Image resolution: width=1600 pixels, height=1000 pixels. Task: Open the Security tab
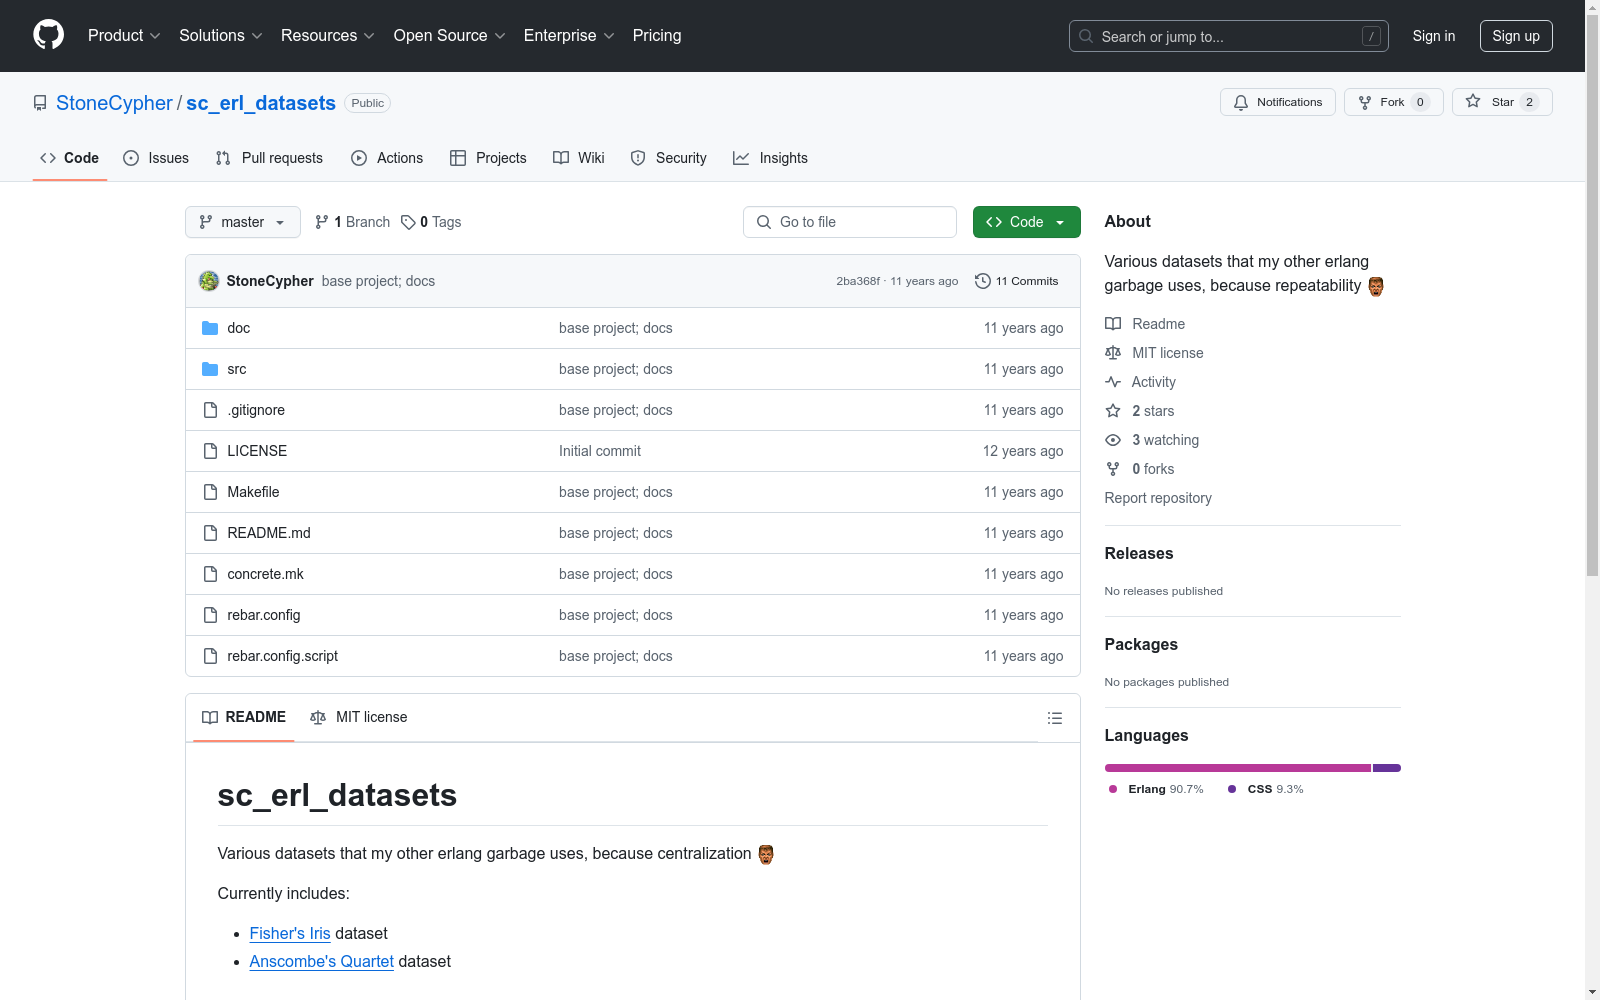(668, 158)
